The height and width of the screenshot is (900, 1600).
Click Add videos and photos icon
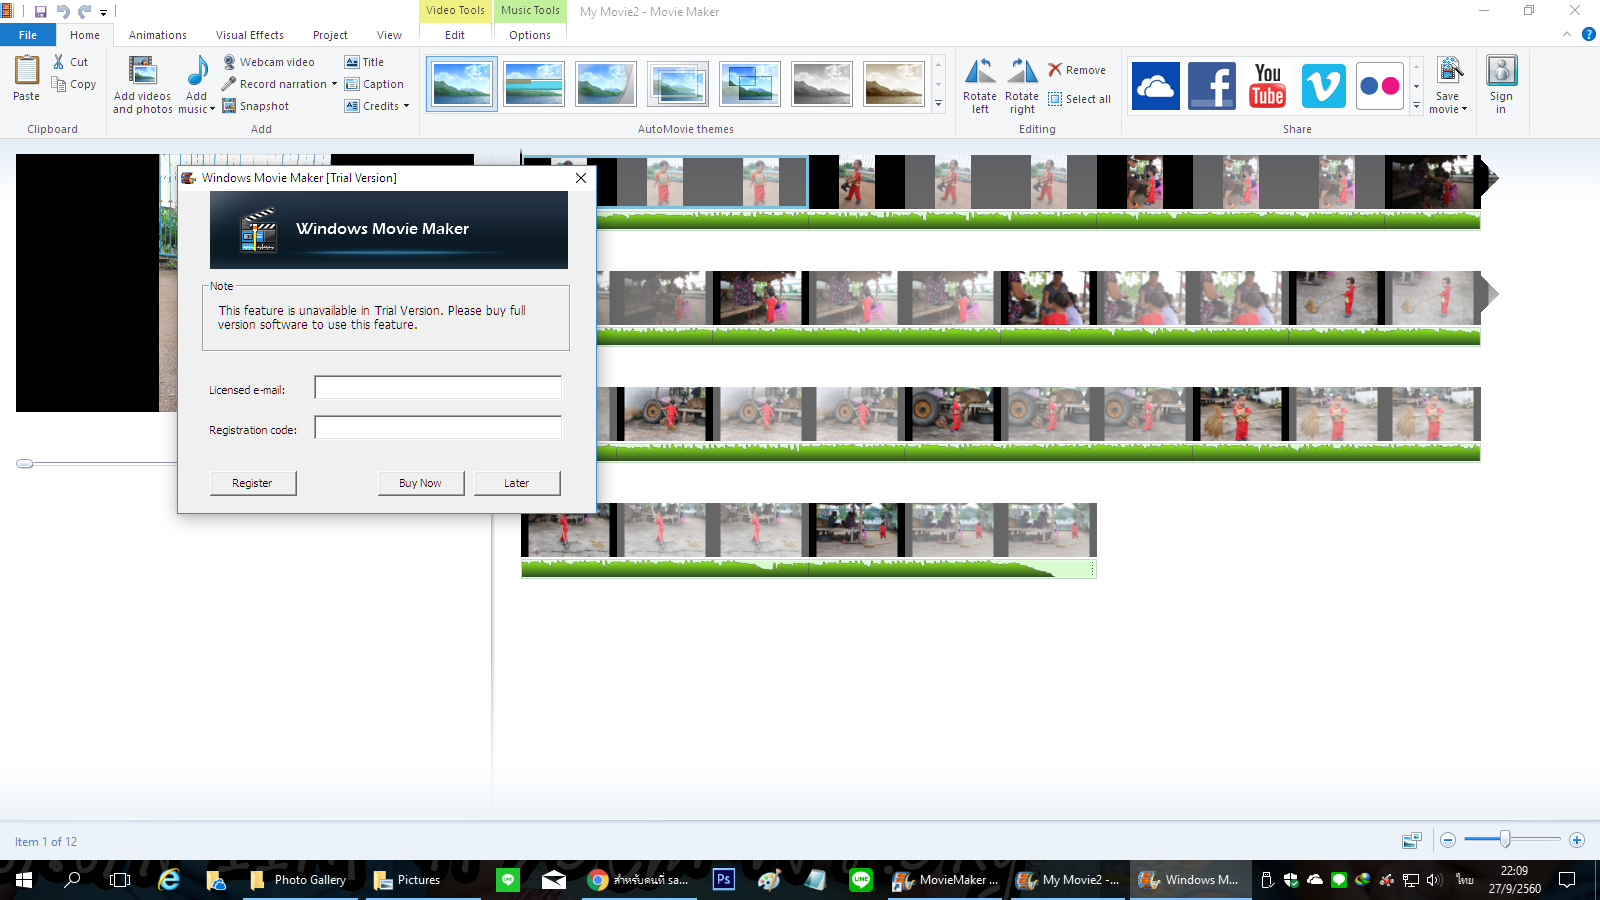143,71
